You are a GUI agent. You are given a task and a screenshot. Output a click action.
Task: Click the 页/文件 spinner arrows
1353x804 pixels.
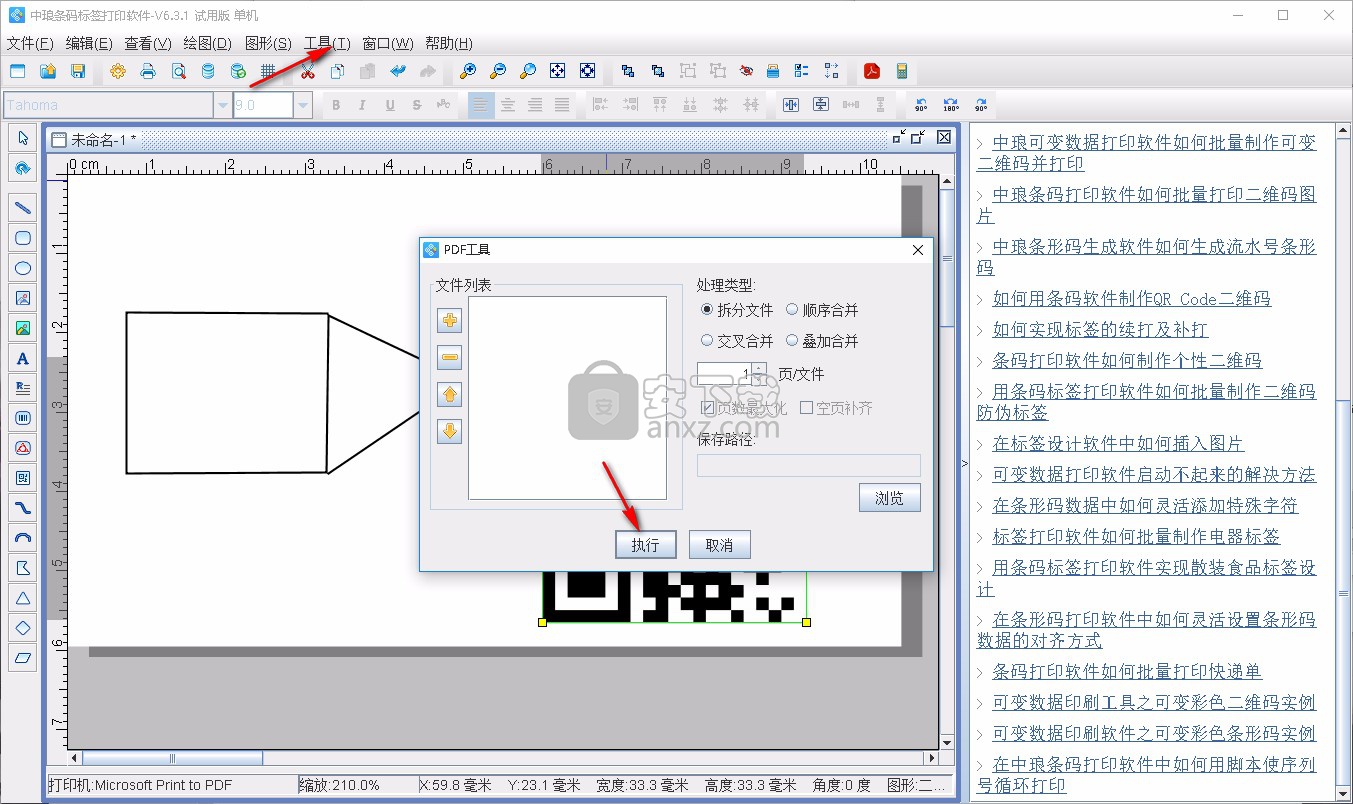(x=759, y=374)
